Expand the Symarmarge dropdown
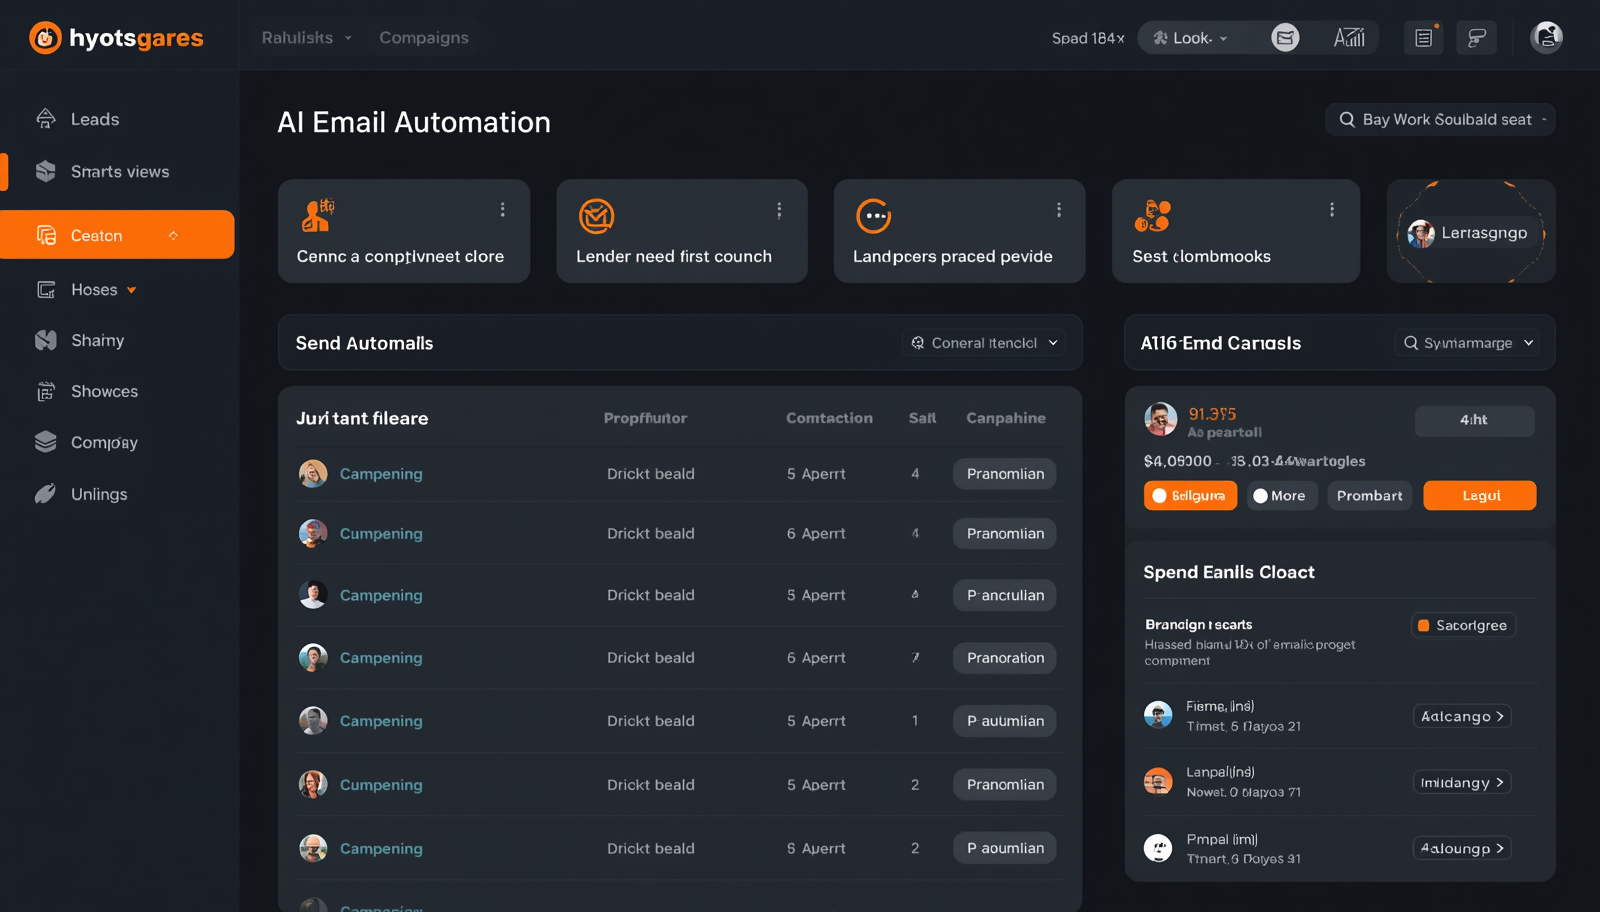This screenshot has height=912, width=1600. (1467, 342)
